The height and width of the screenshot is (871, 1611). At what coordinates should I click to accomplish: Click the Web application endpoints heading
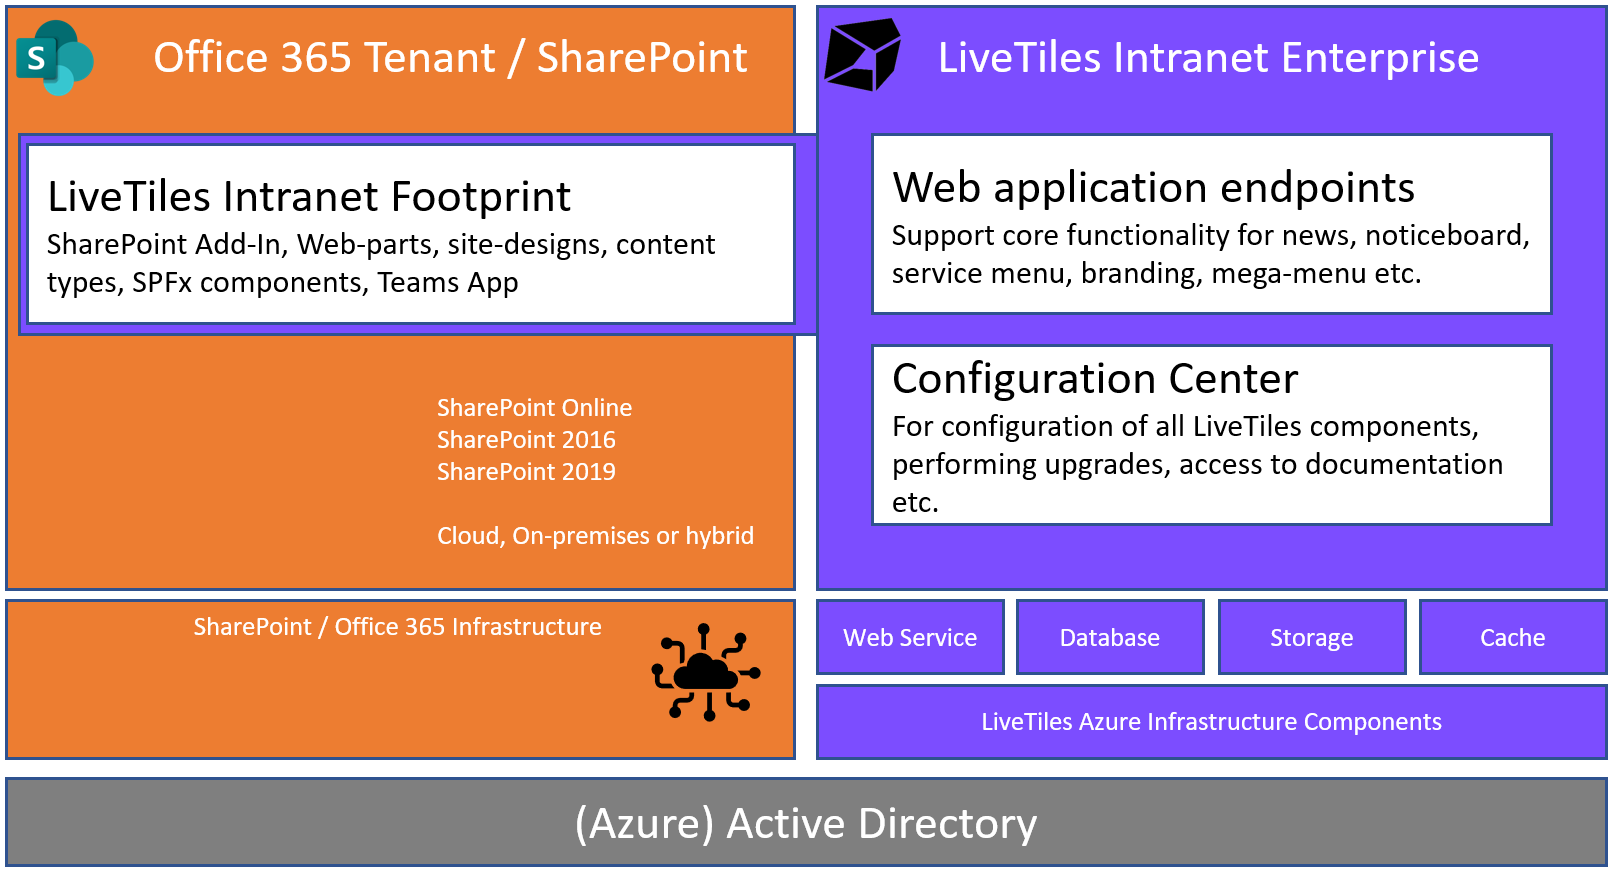click(x=1153, y=188)
